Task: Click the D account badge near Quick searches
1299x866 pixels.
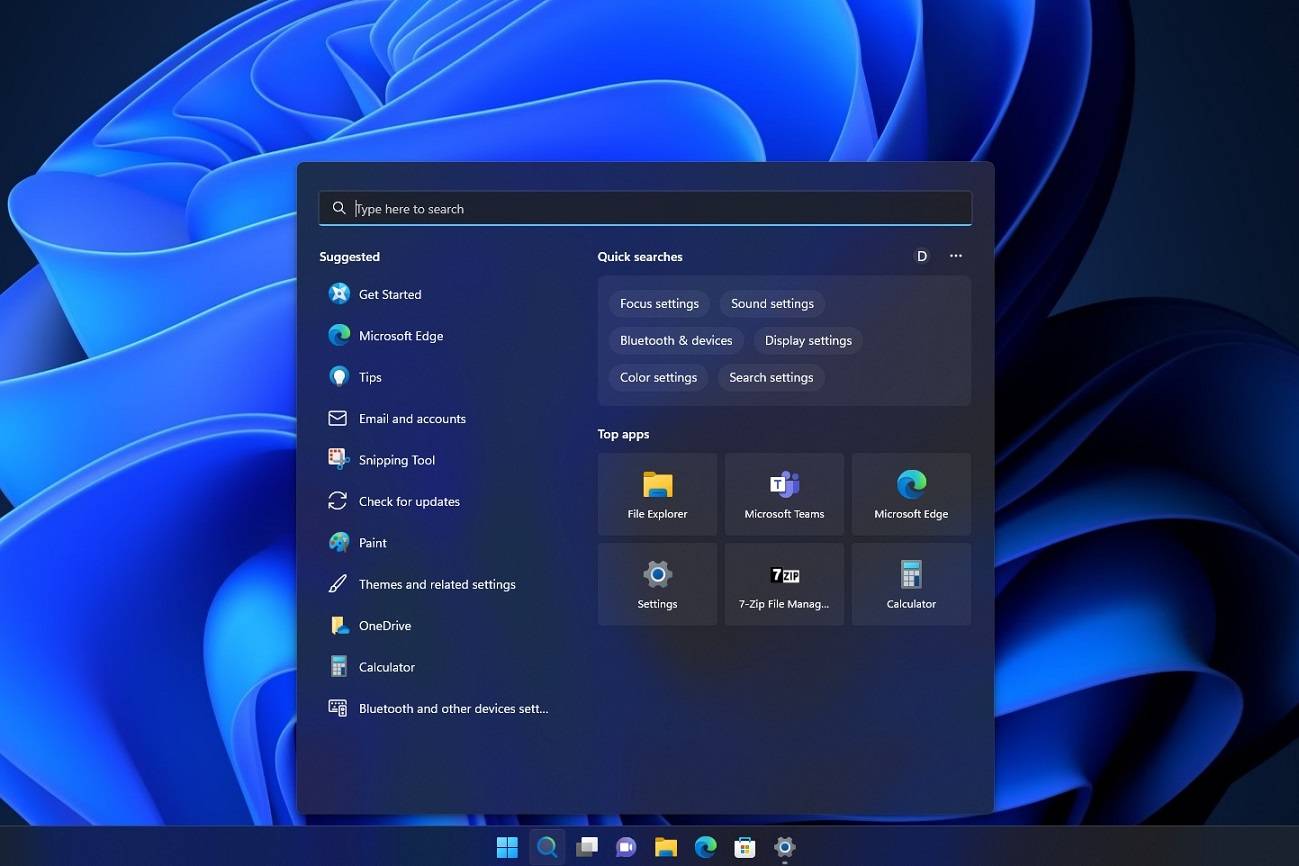Action: click(921, 256)
